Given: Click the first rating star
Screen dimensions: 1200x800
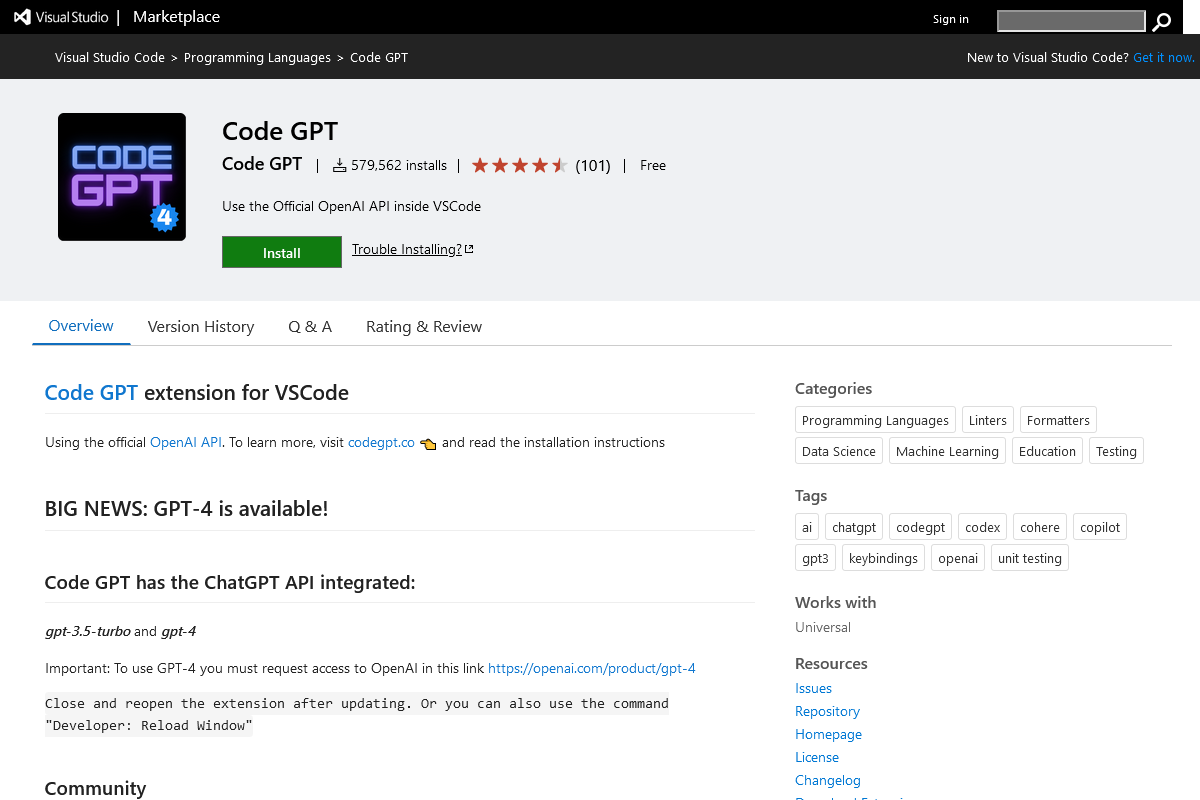Looking at the screenshot, I should click(x=479, y=165).
